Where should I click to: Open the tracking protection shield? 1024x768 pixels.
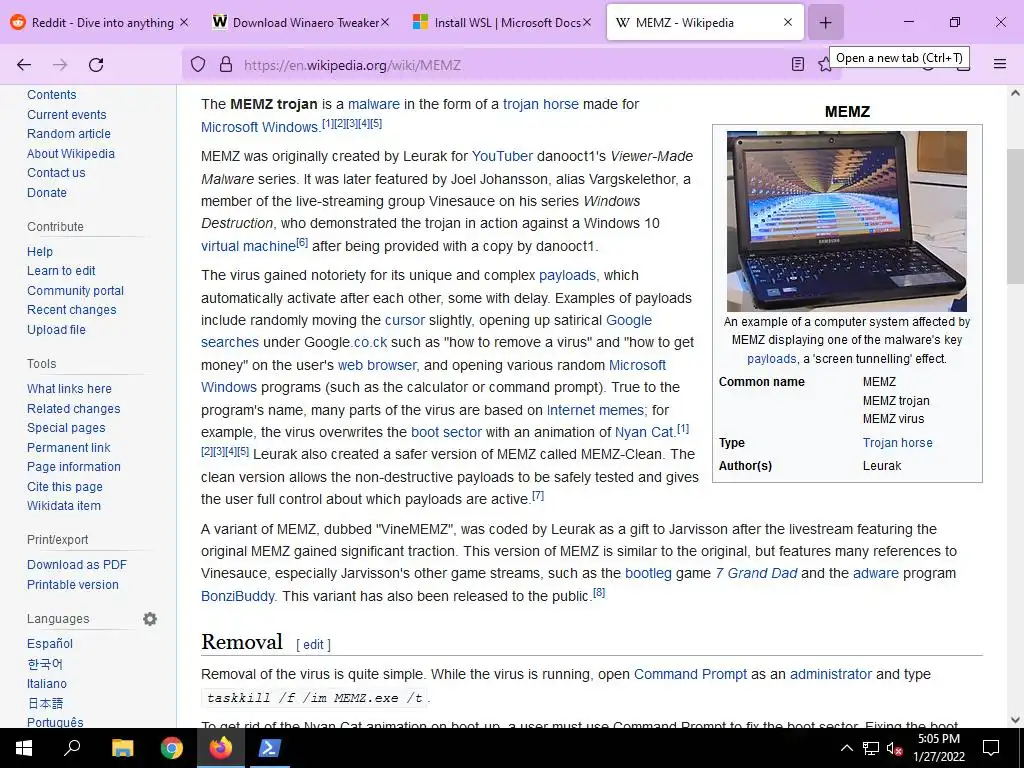pos(198,65)
